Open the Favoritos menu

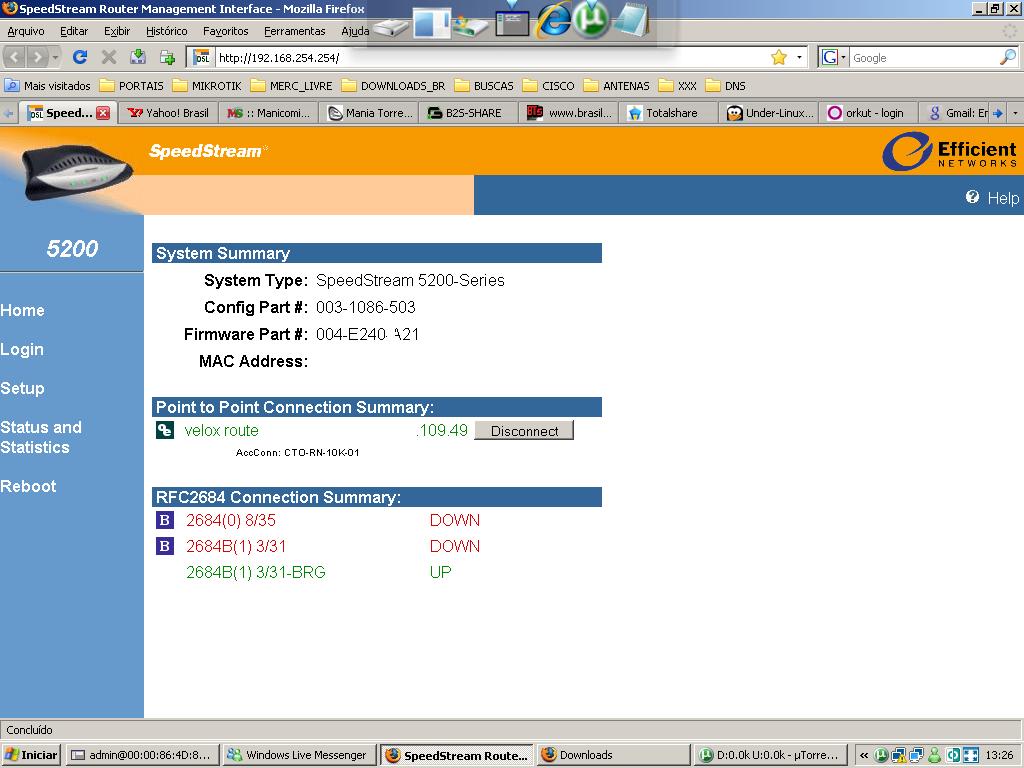coord(225,31)
